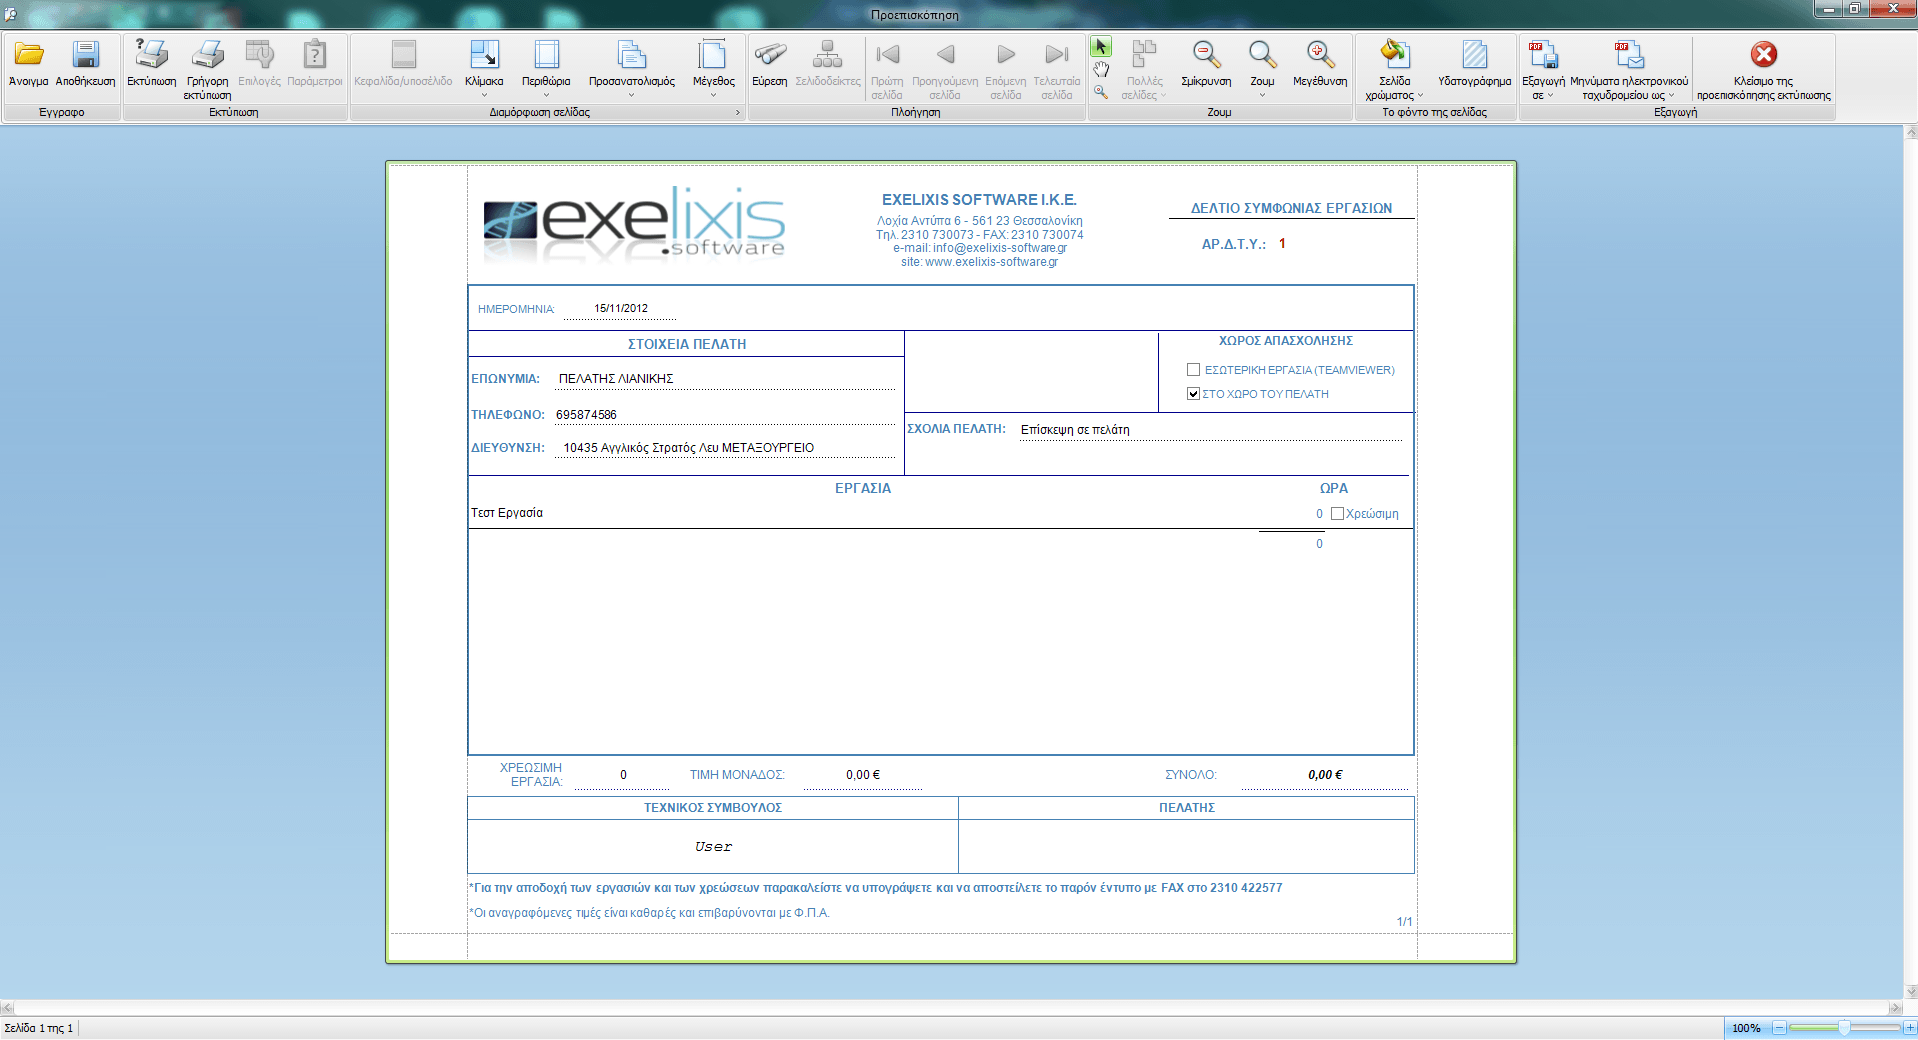Open the Margins dropdown

coord(546,68)
